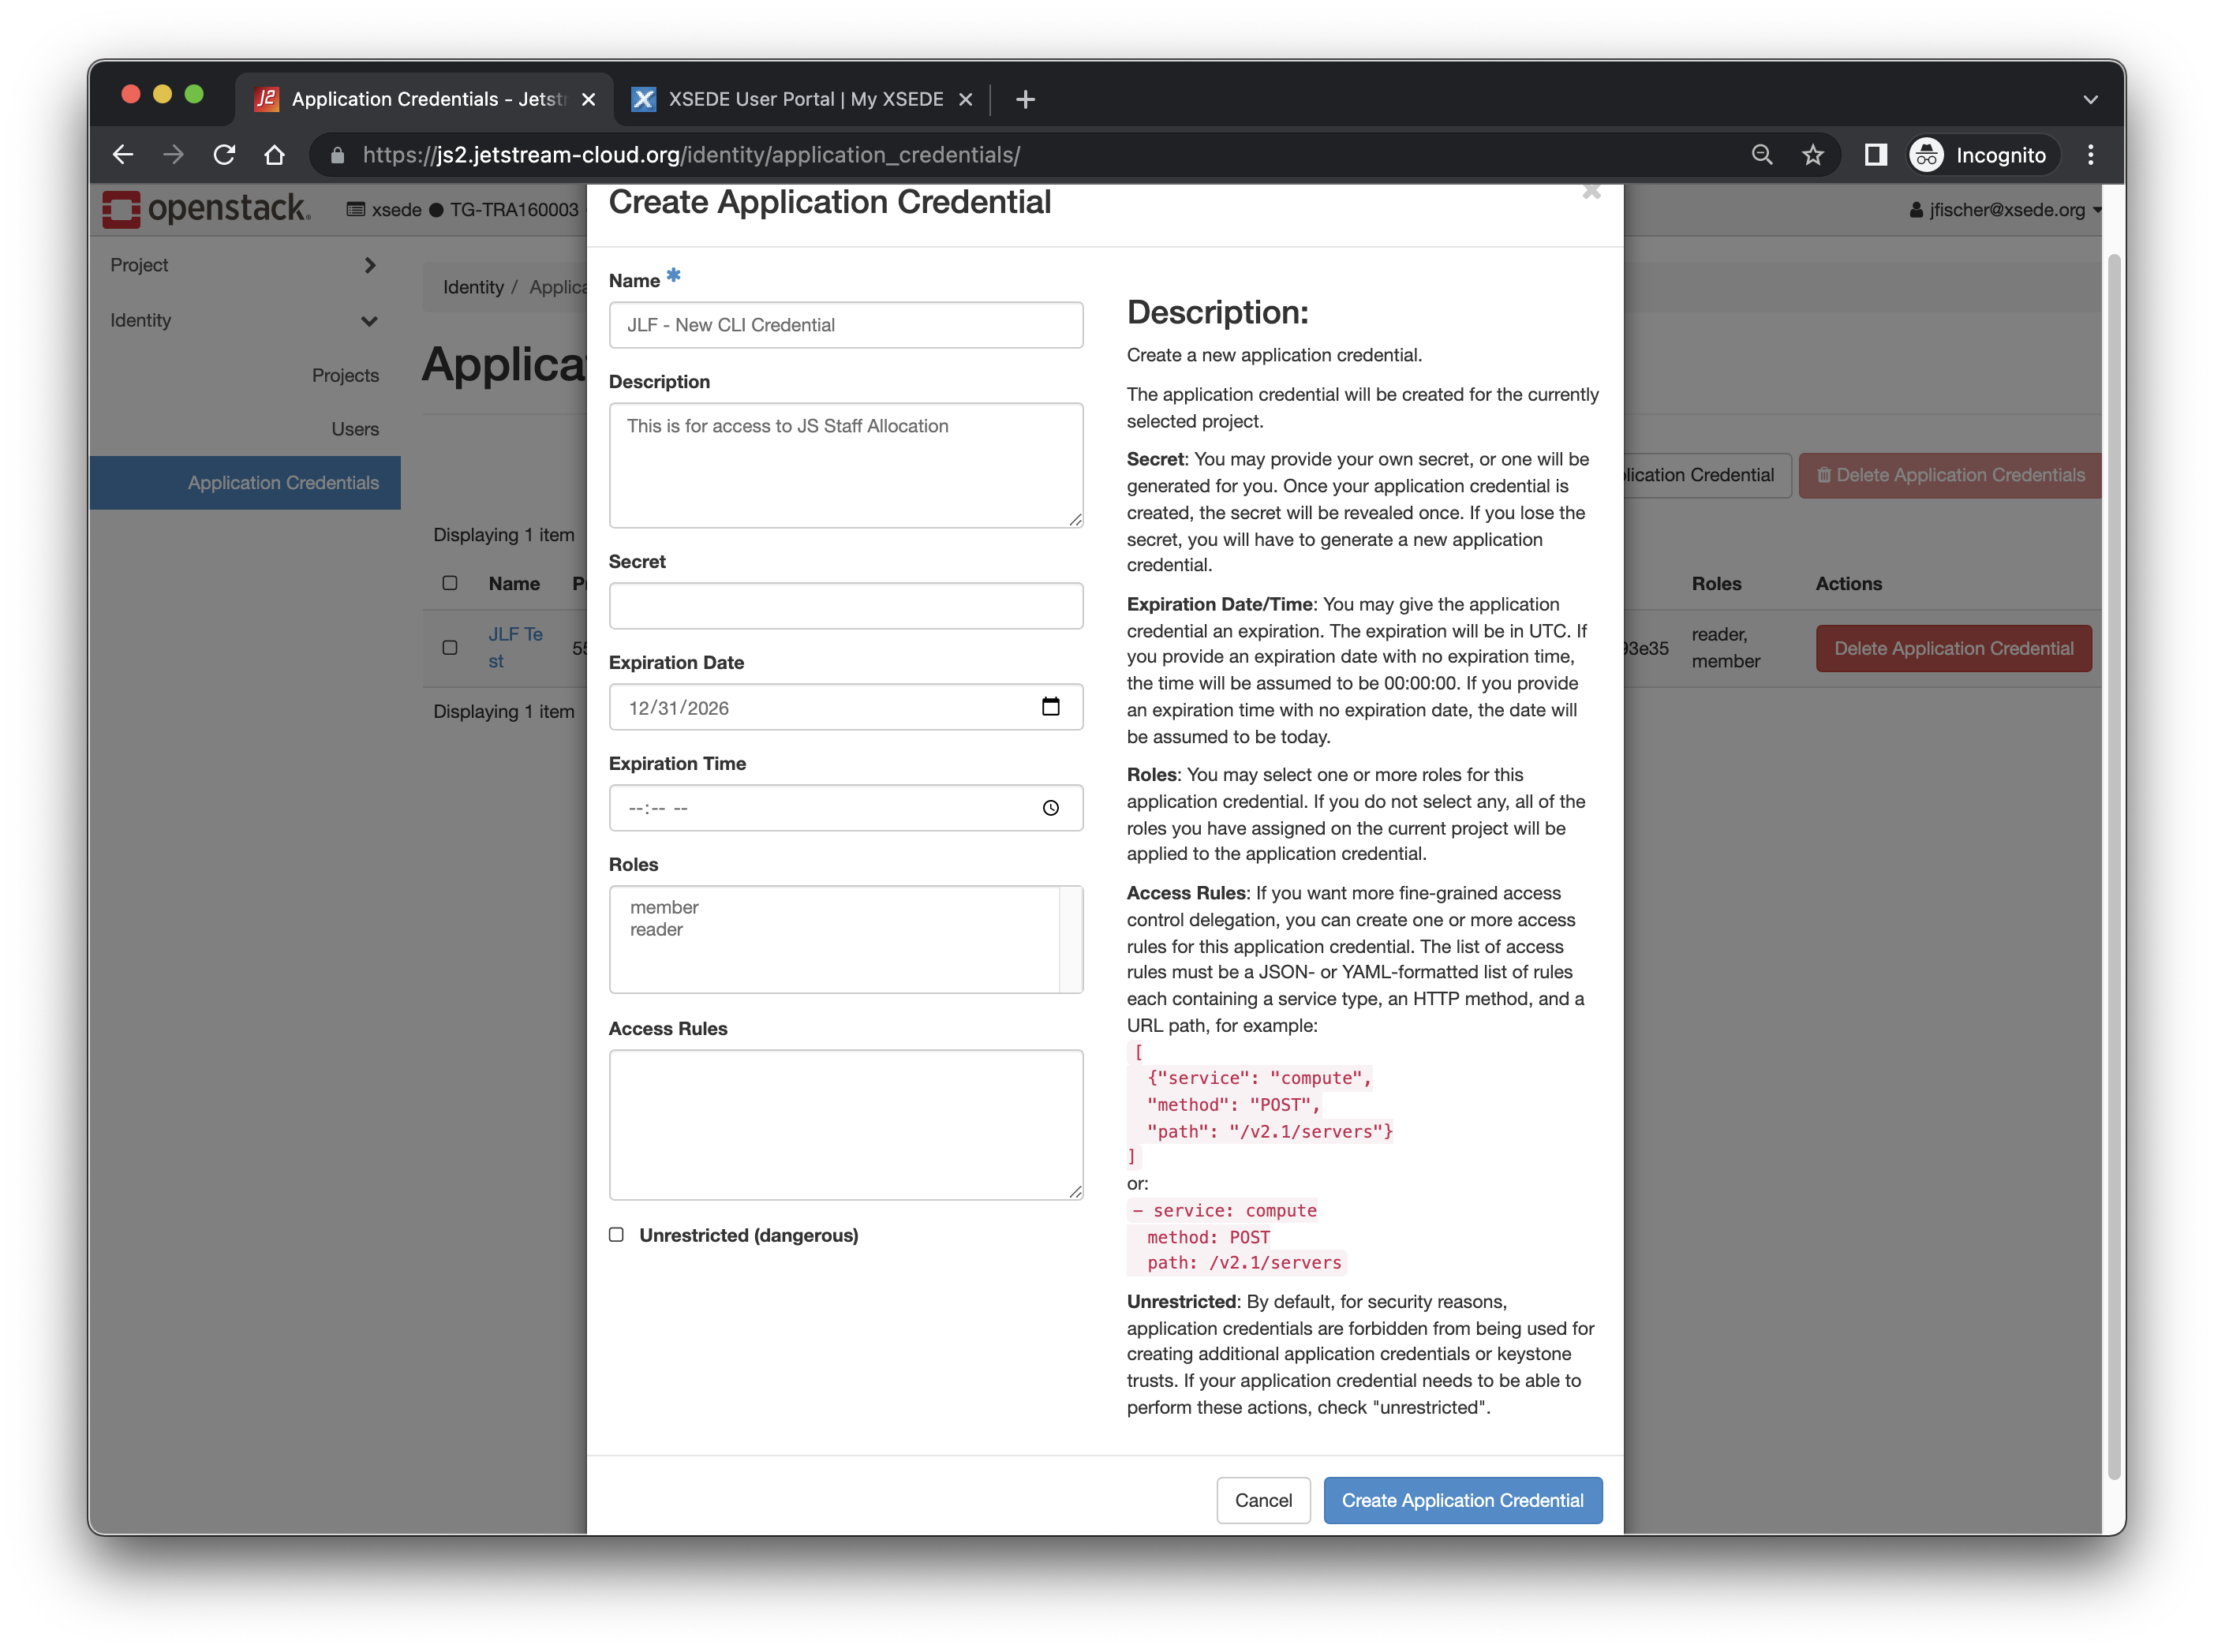Screen dimensions: 2214x1652
Task: Click the browser reload icon
Action: click(x=224, y=155)
